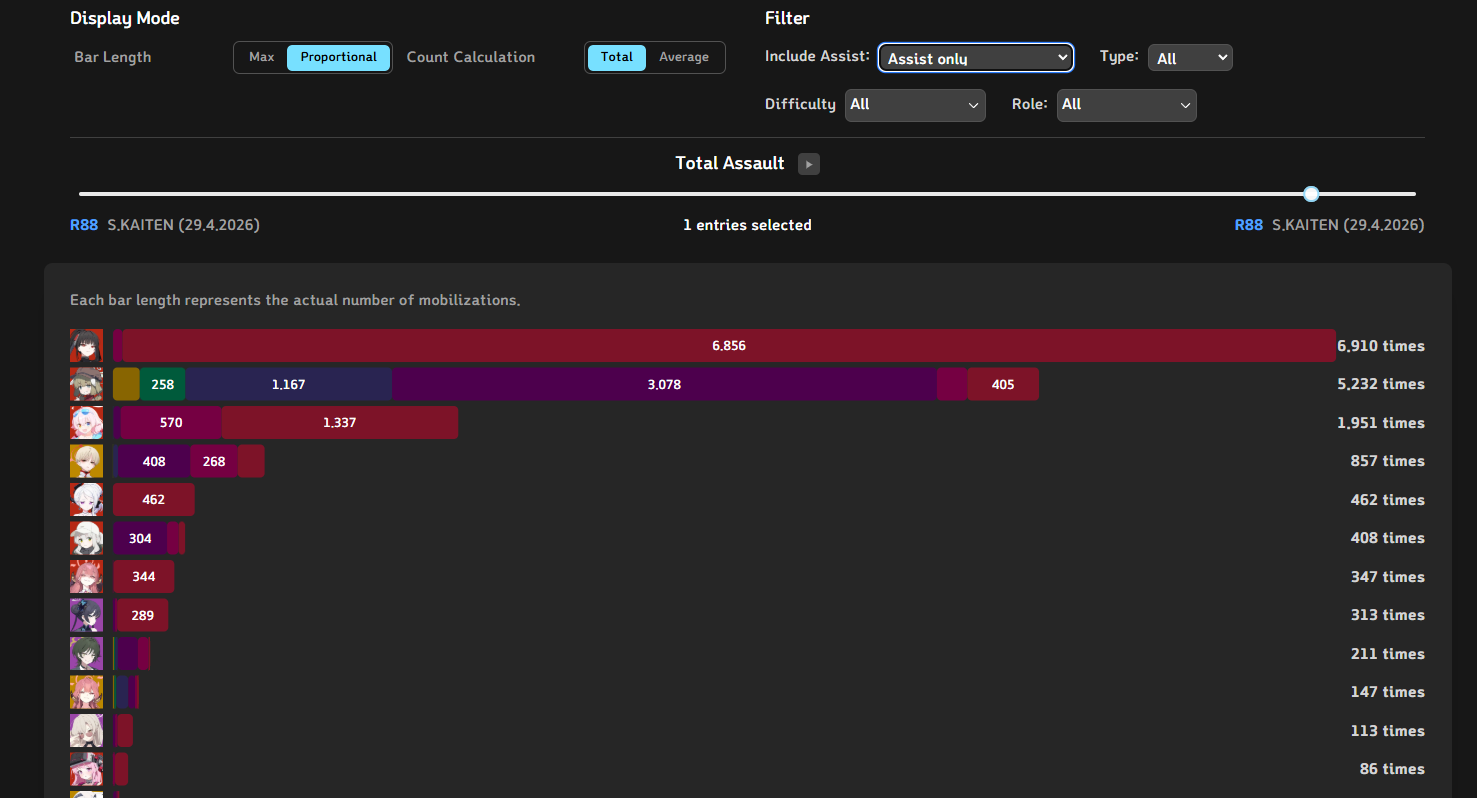Click the avatar of the character with 5,232 times

click(86, 384)
